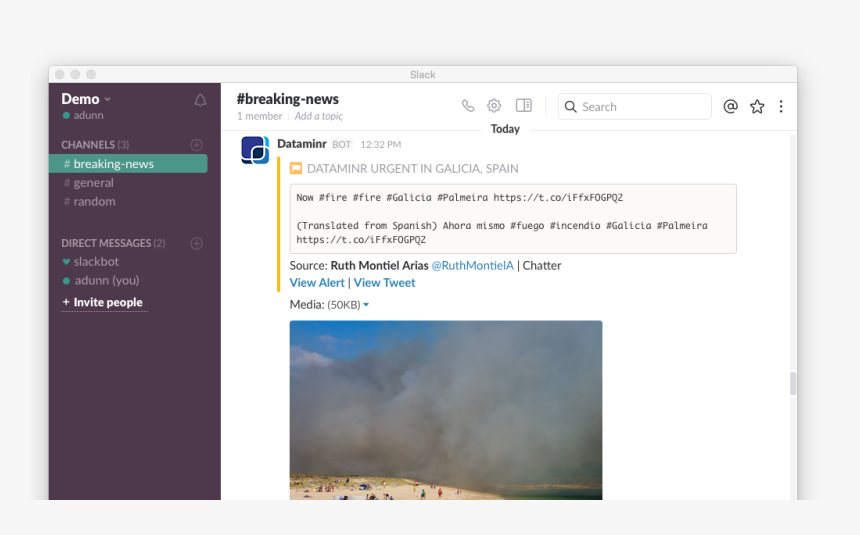Click the adunn status under Demo
Screen dimensions: 860x535
[83, 115]
